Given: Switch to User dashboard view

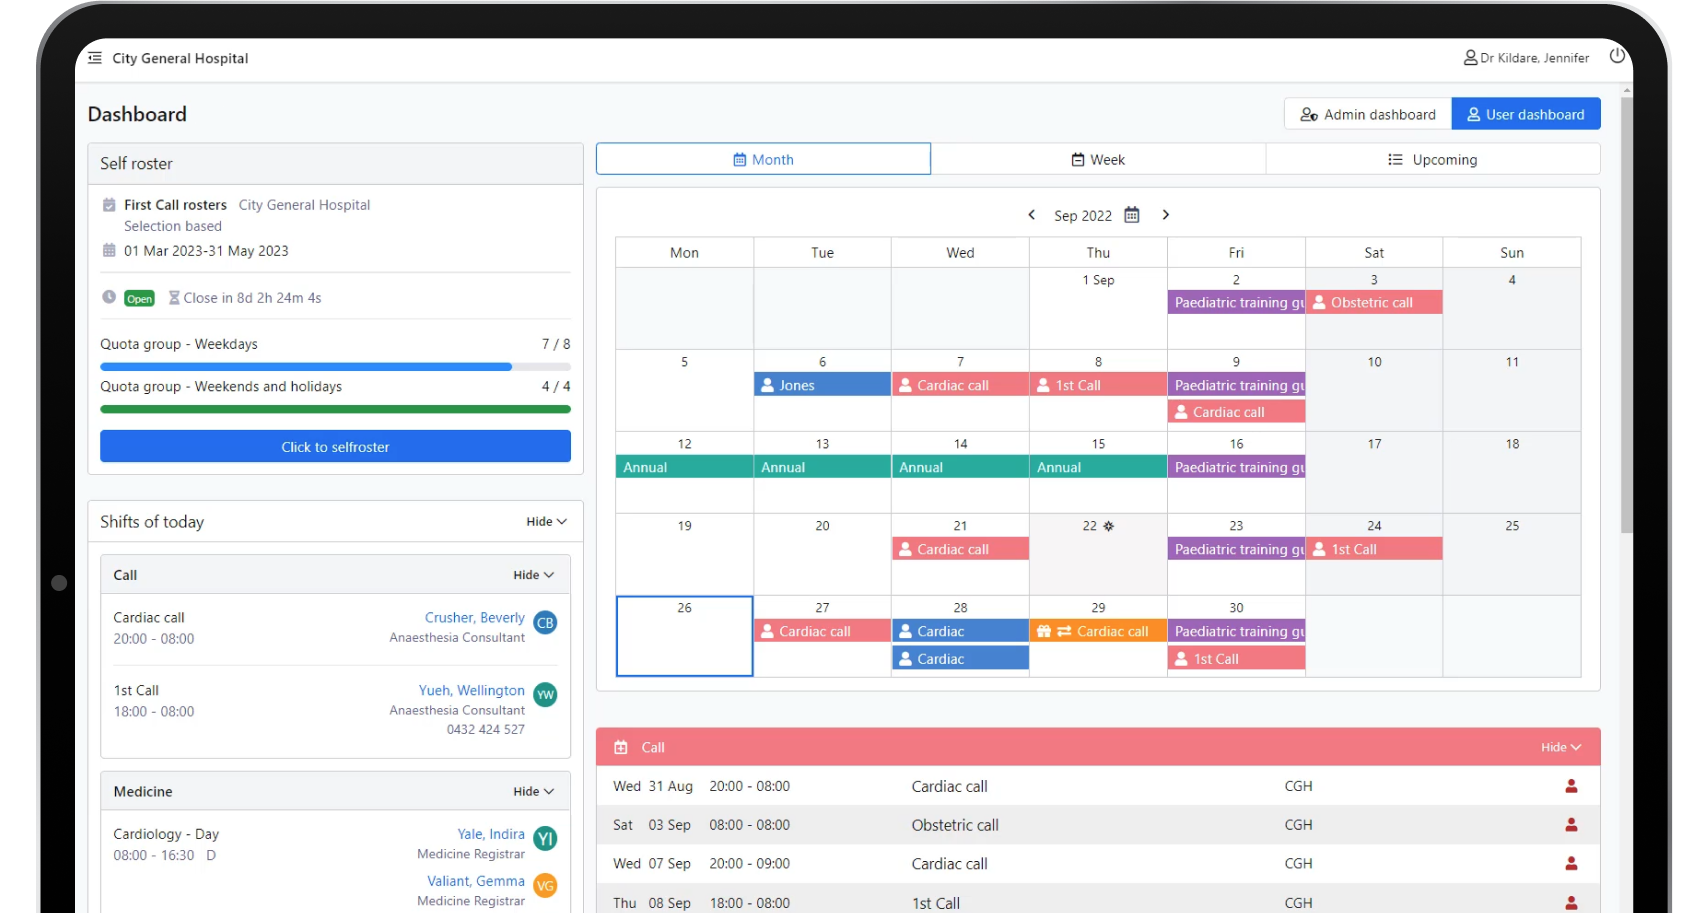Looking at the screenshot, I should pos(1525,114).
